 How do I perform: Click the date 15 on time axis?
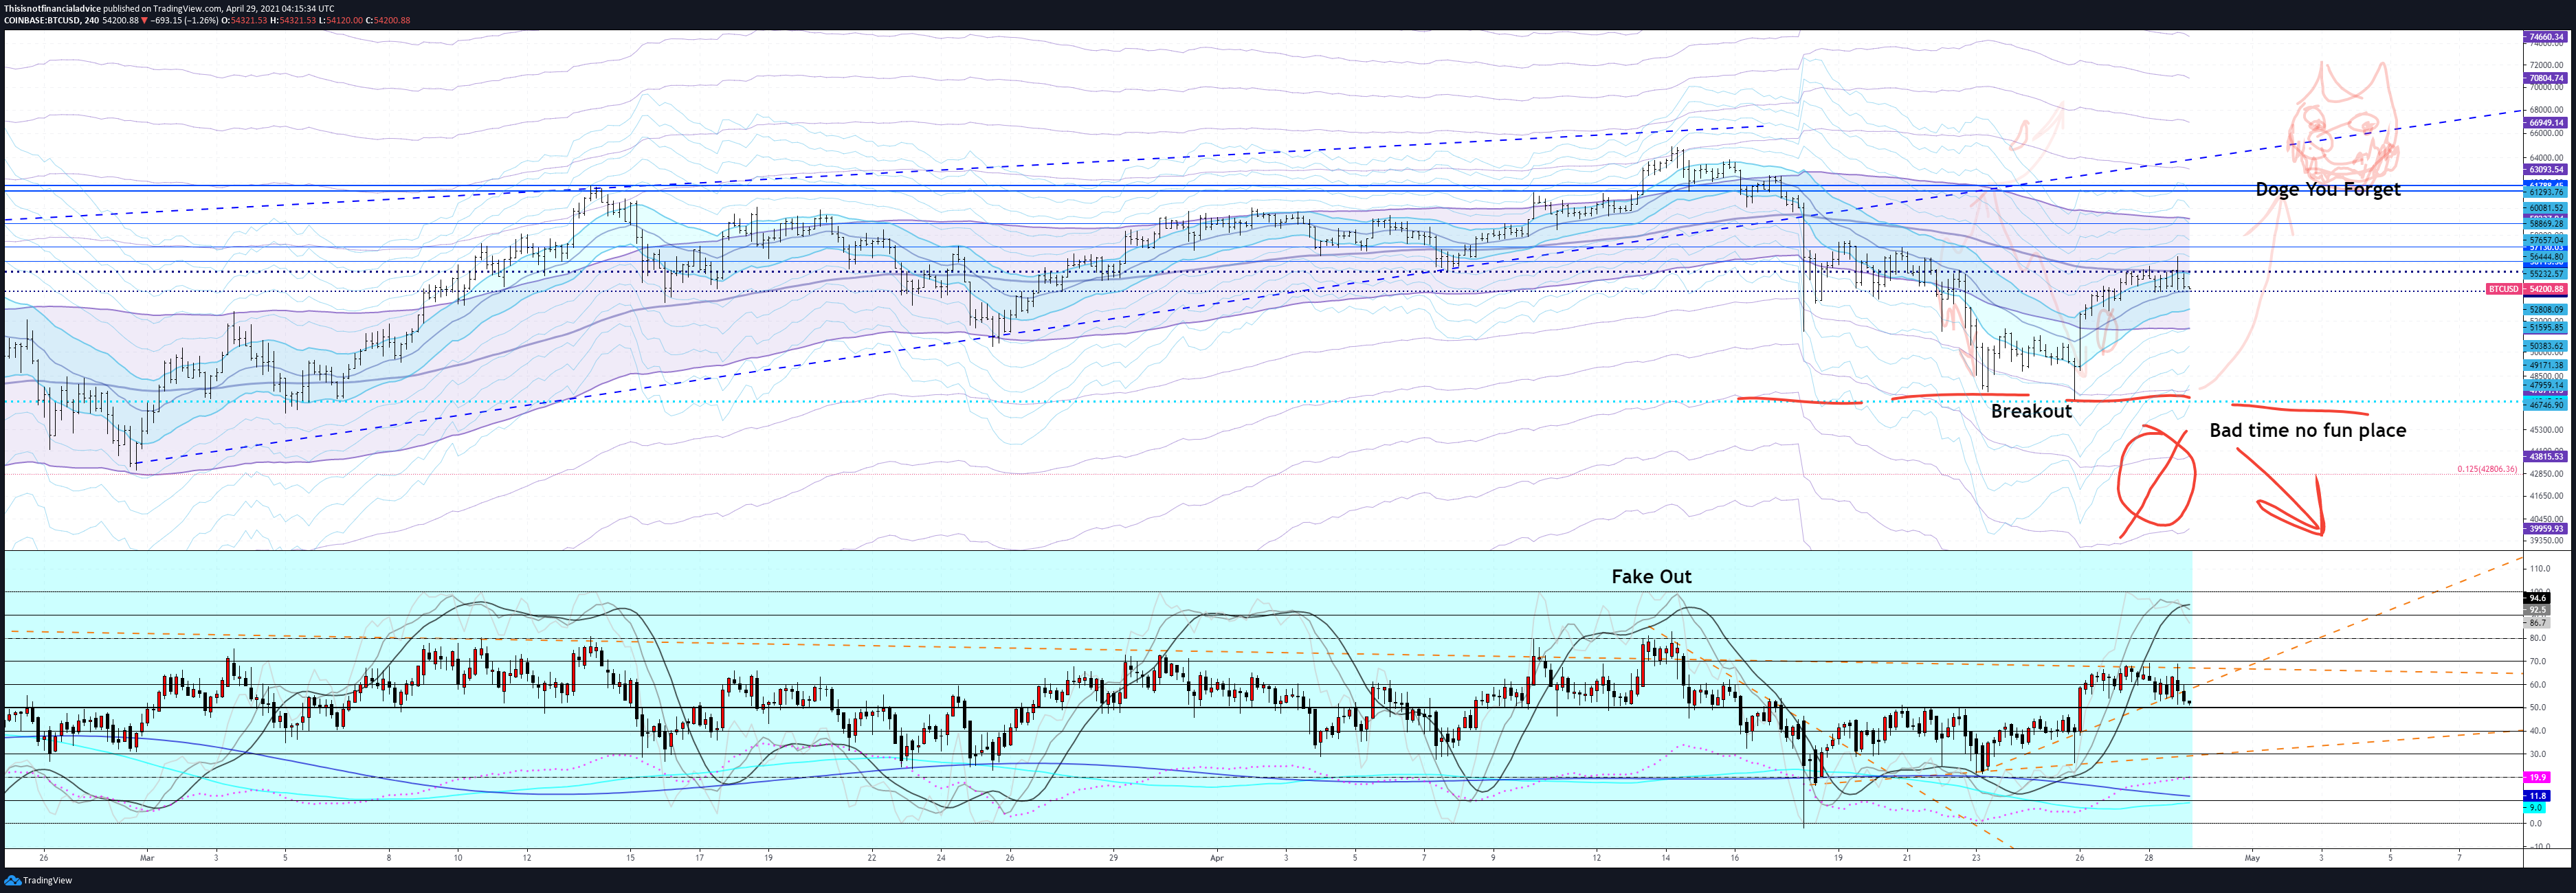point(630,858)
